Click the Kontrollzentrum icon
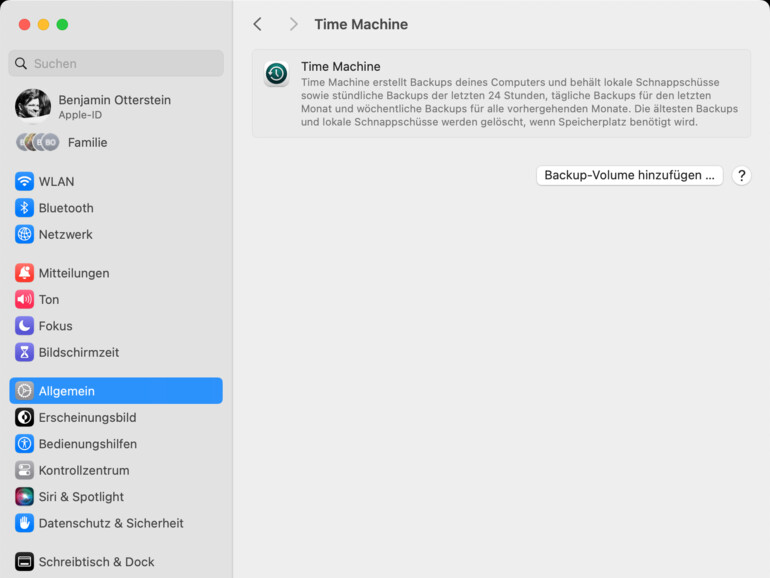Image resolution: width=770 pixels, height=578 pixels. pos(24,470)
